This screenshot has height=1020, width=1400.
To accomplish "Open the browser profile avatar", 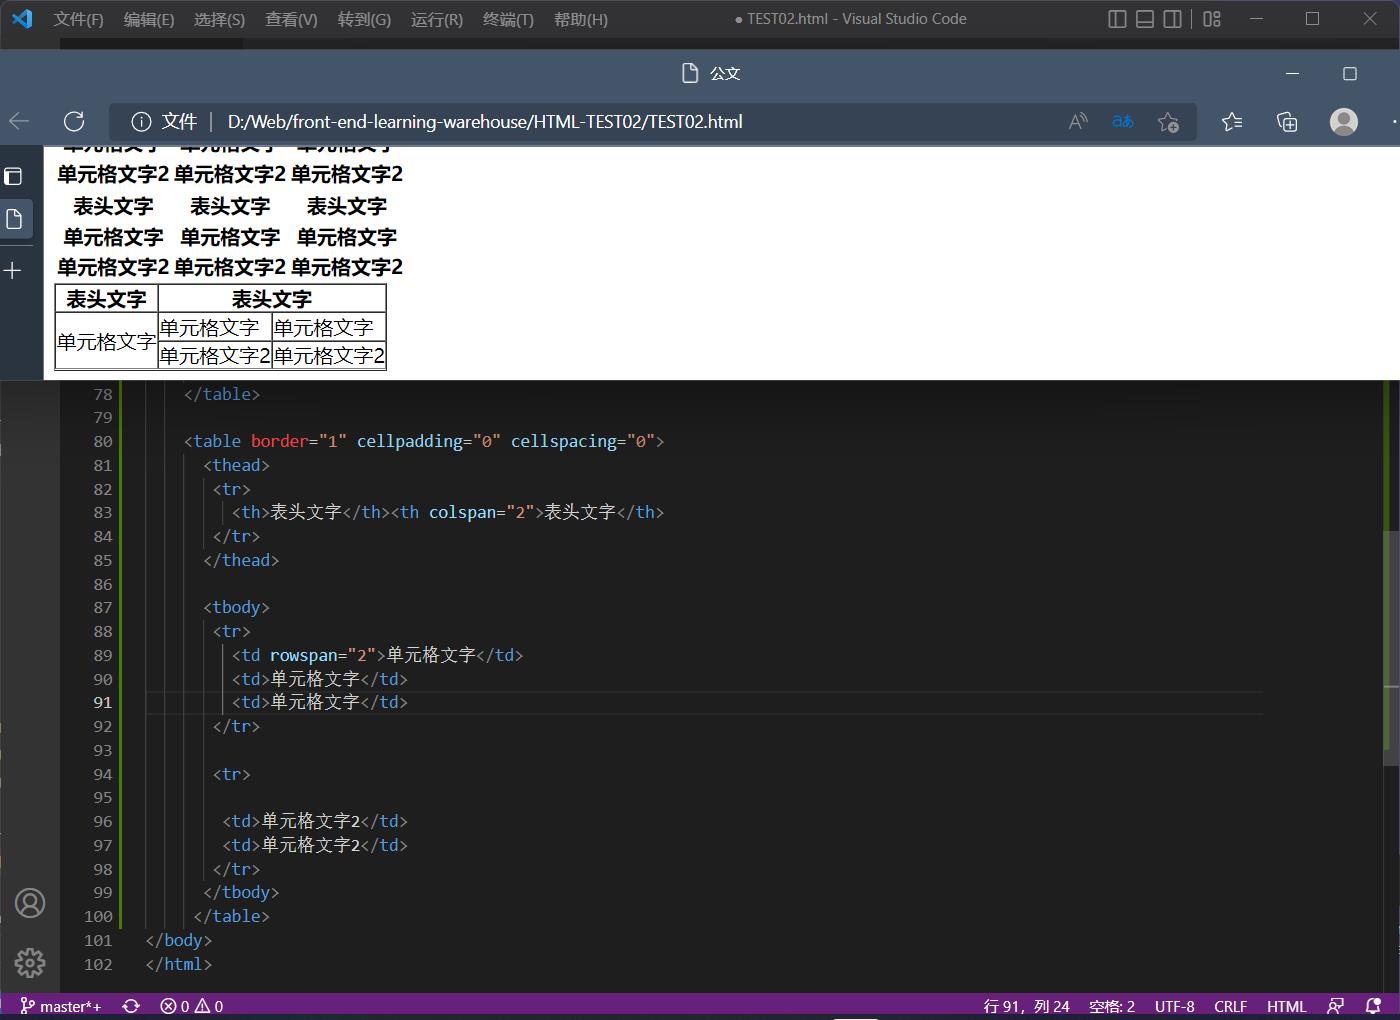I will (x=1343, y=121).
